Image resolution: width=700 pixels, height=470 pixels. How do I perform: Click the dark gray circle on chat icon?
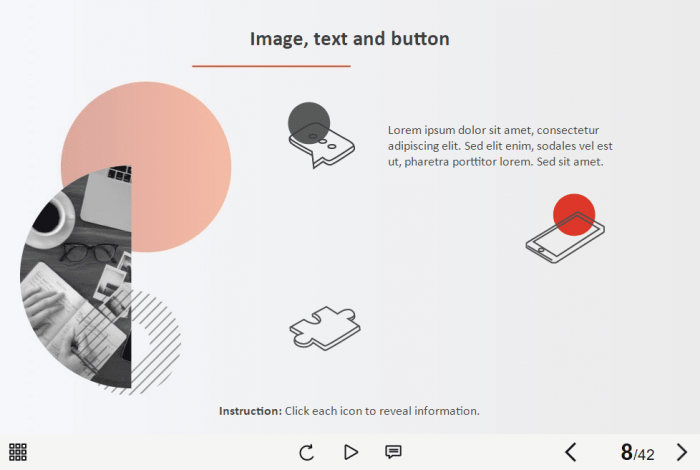coord(306,116)
